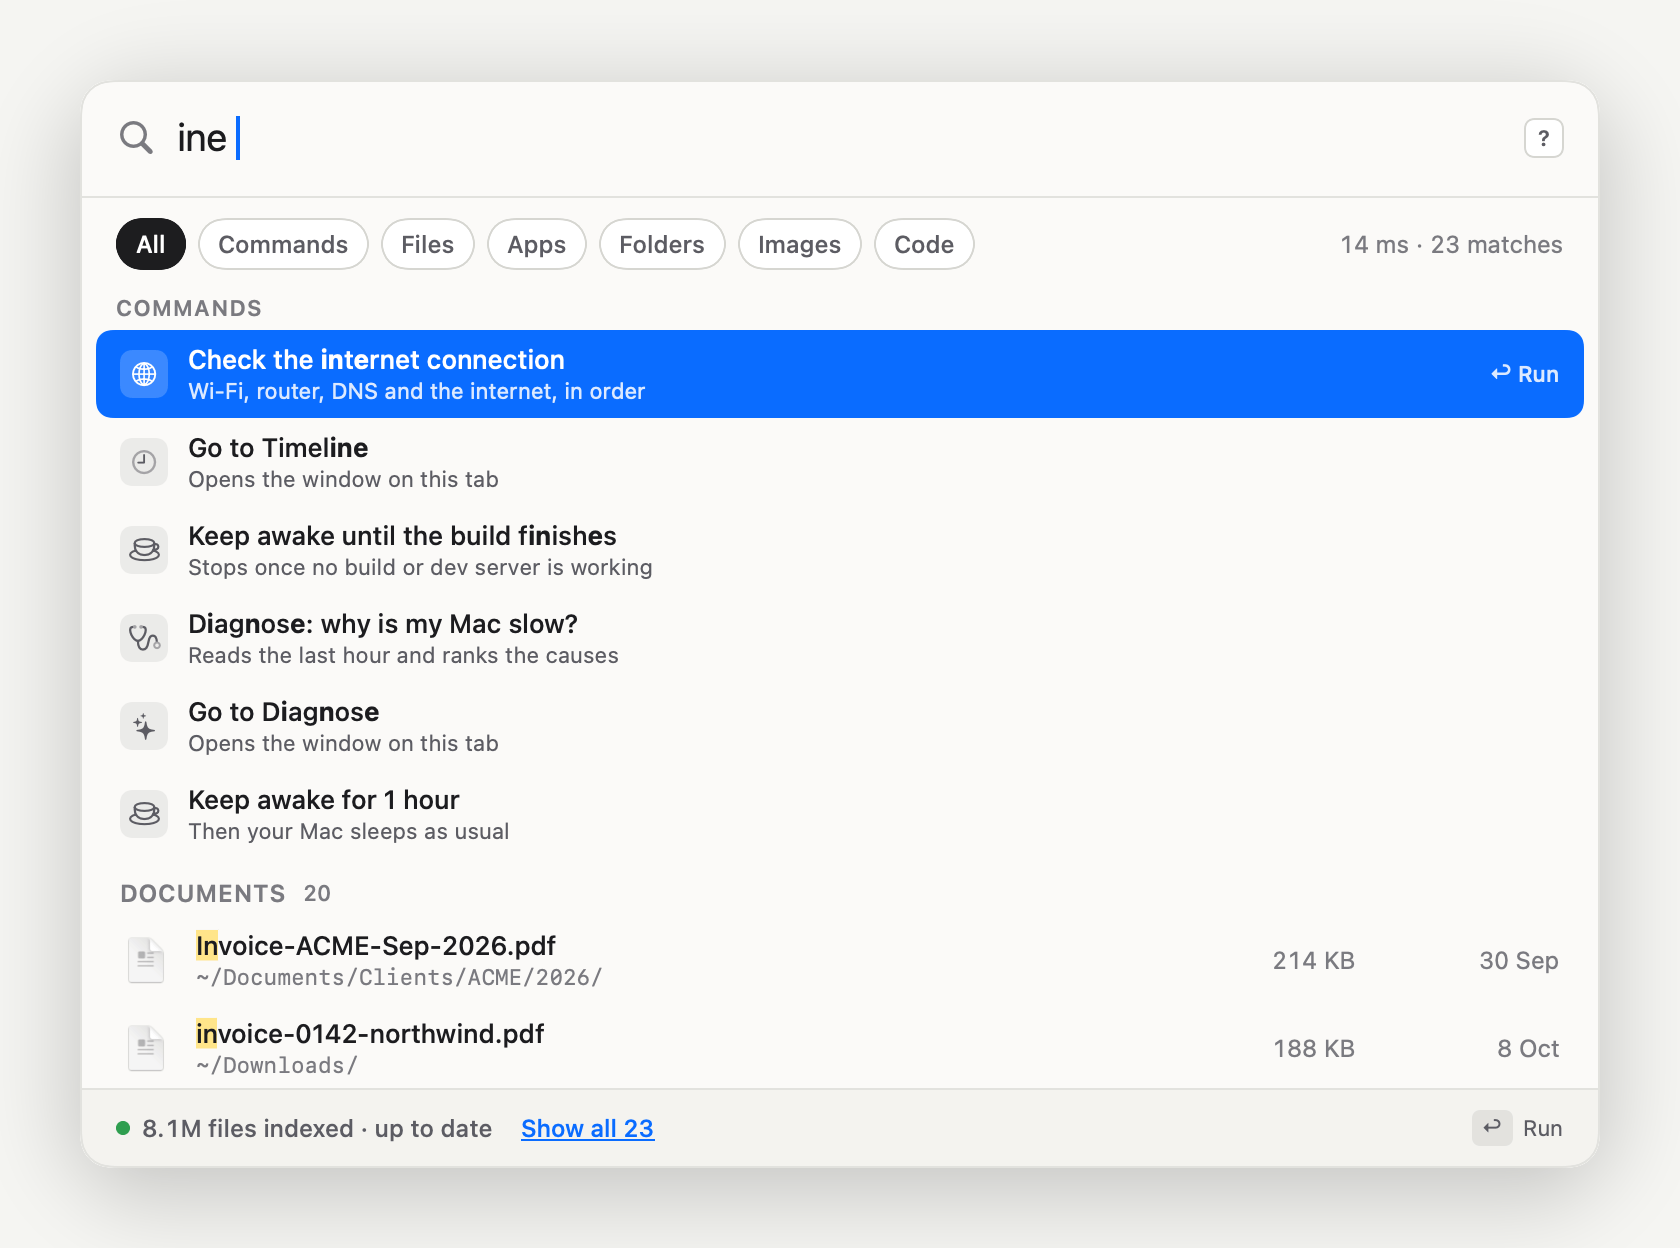Image resolution: width=1680 pixels, height=1248 pixels.
Task: Click the Run label in the footer
Action: (1542, 1128)
